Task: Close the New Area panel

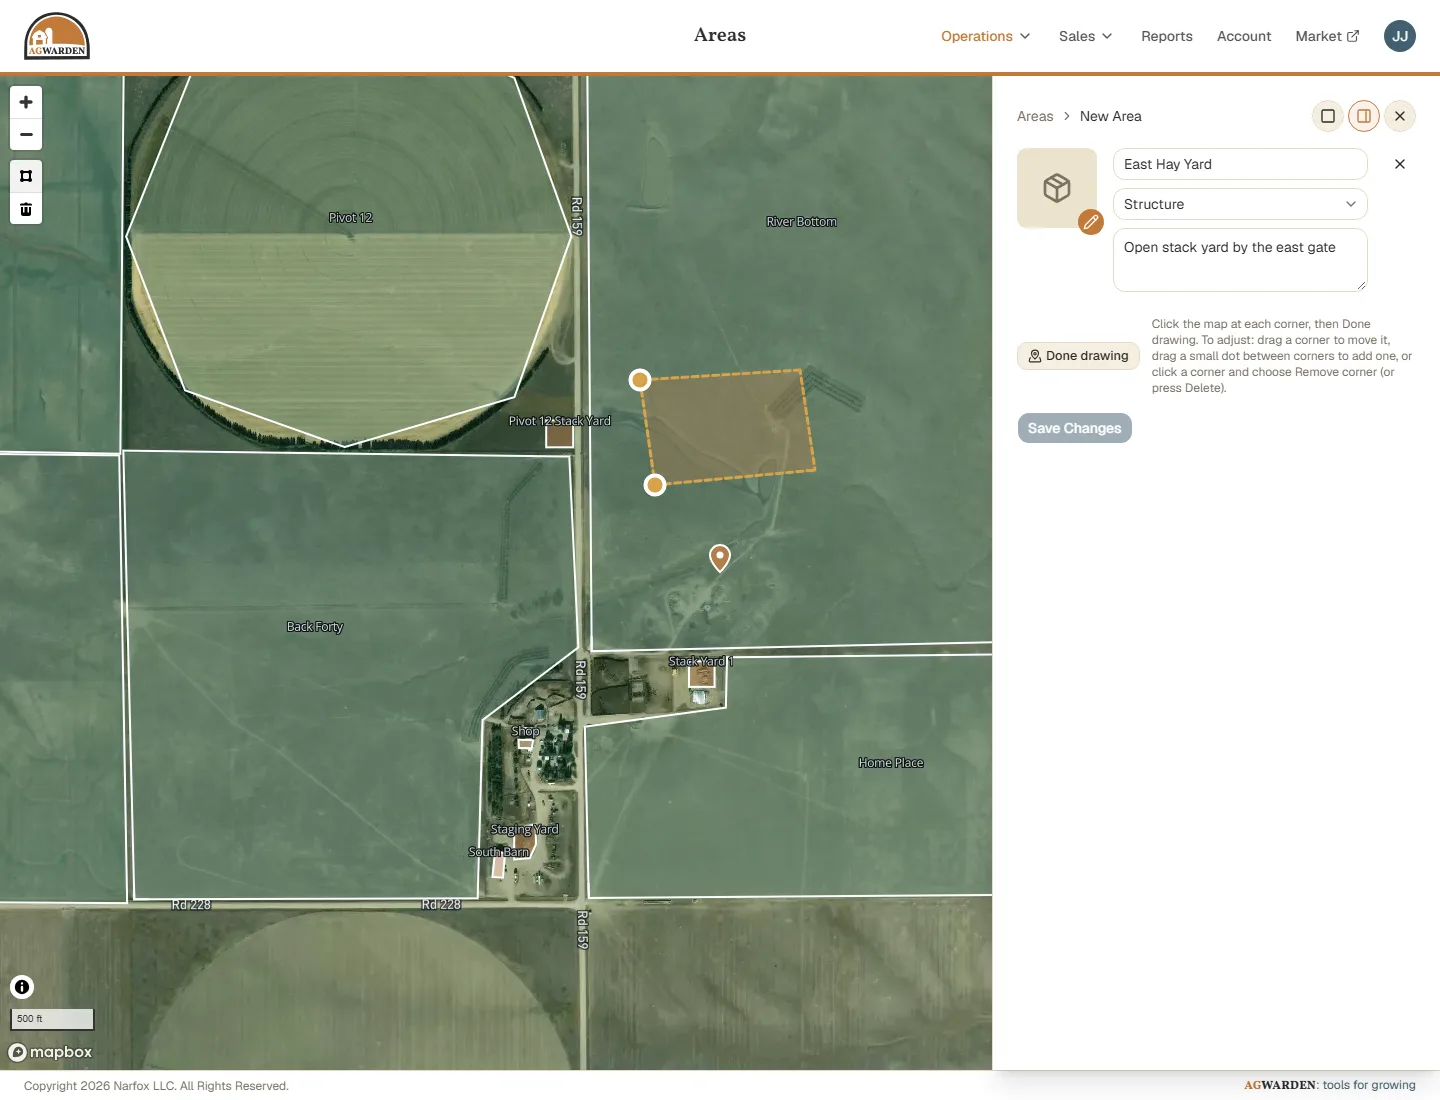Action: click(1400, 116)
